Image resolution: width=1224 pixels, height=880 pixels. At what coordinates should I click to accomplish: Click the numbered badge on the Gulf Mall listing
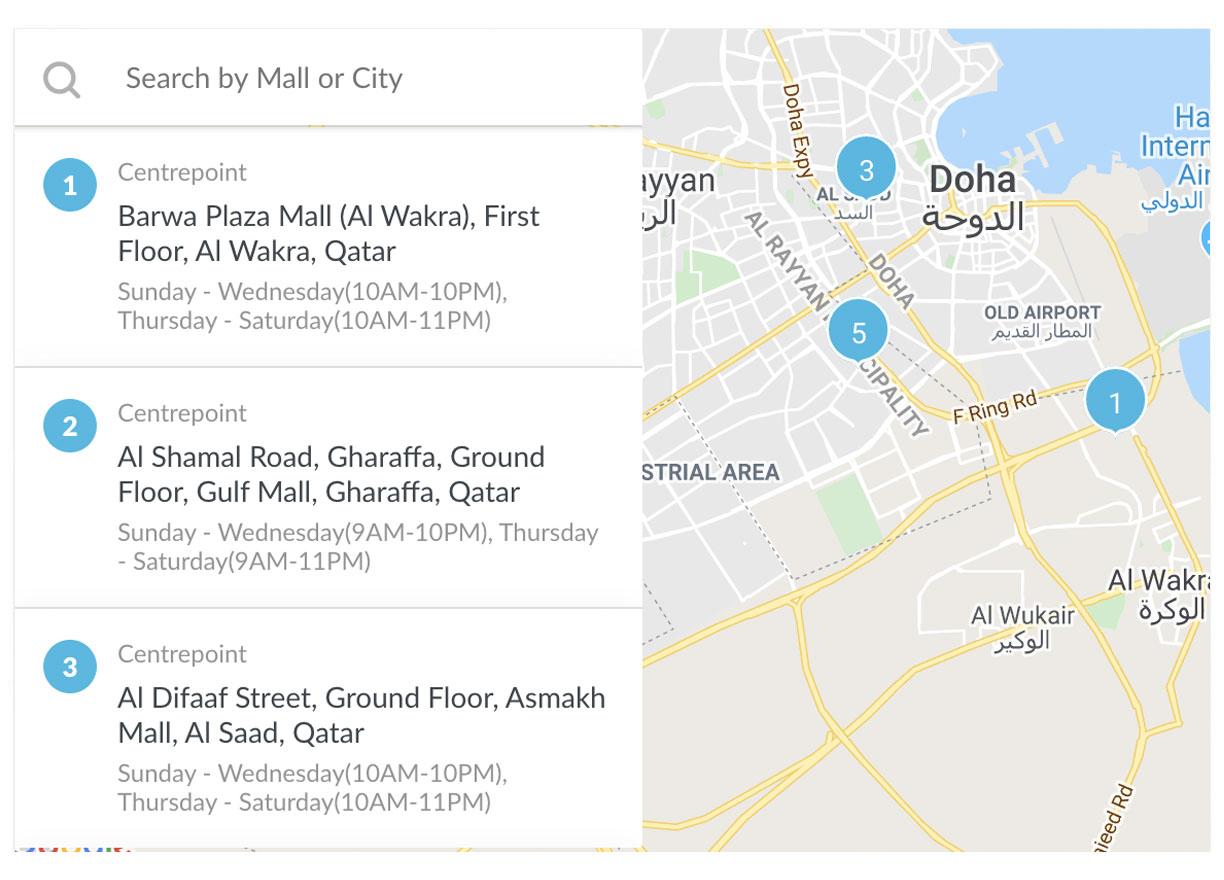click(x=70, y=424)
